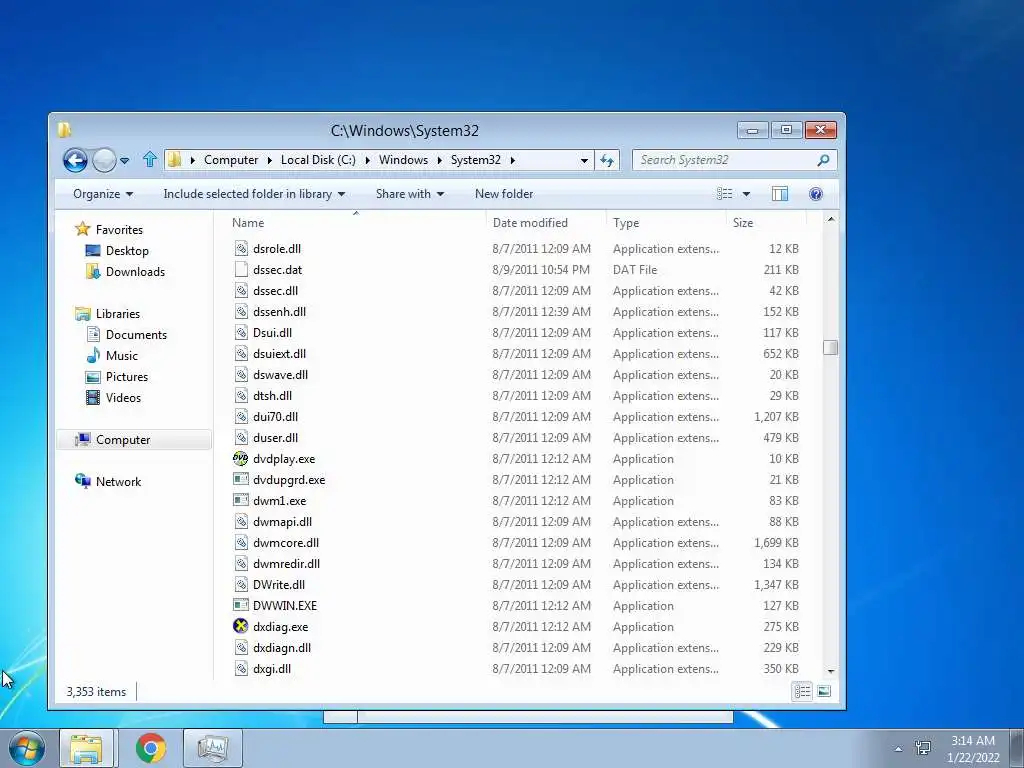Click the dvdplay.exe DVD icon
1024x768 pixels.
tap(240, 458)
